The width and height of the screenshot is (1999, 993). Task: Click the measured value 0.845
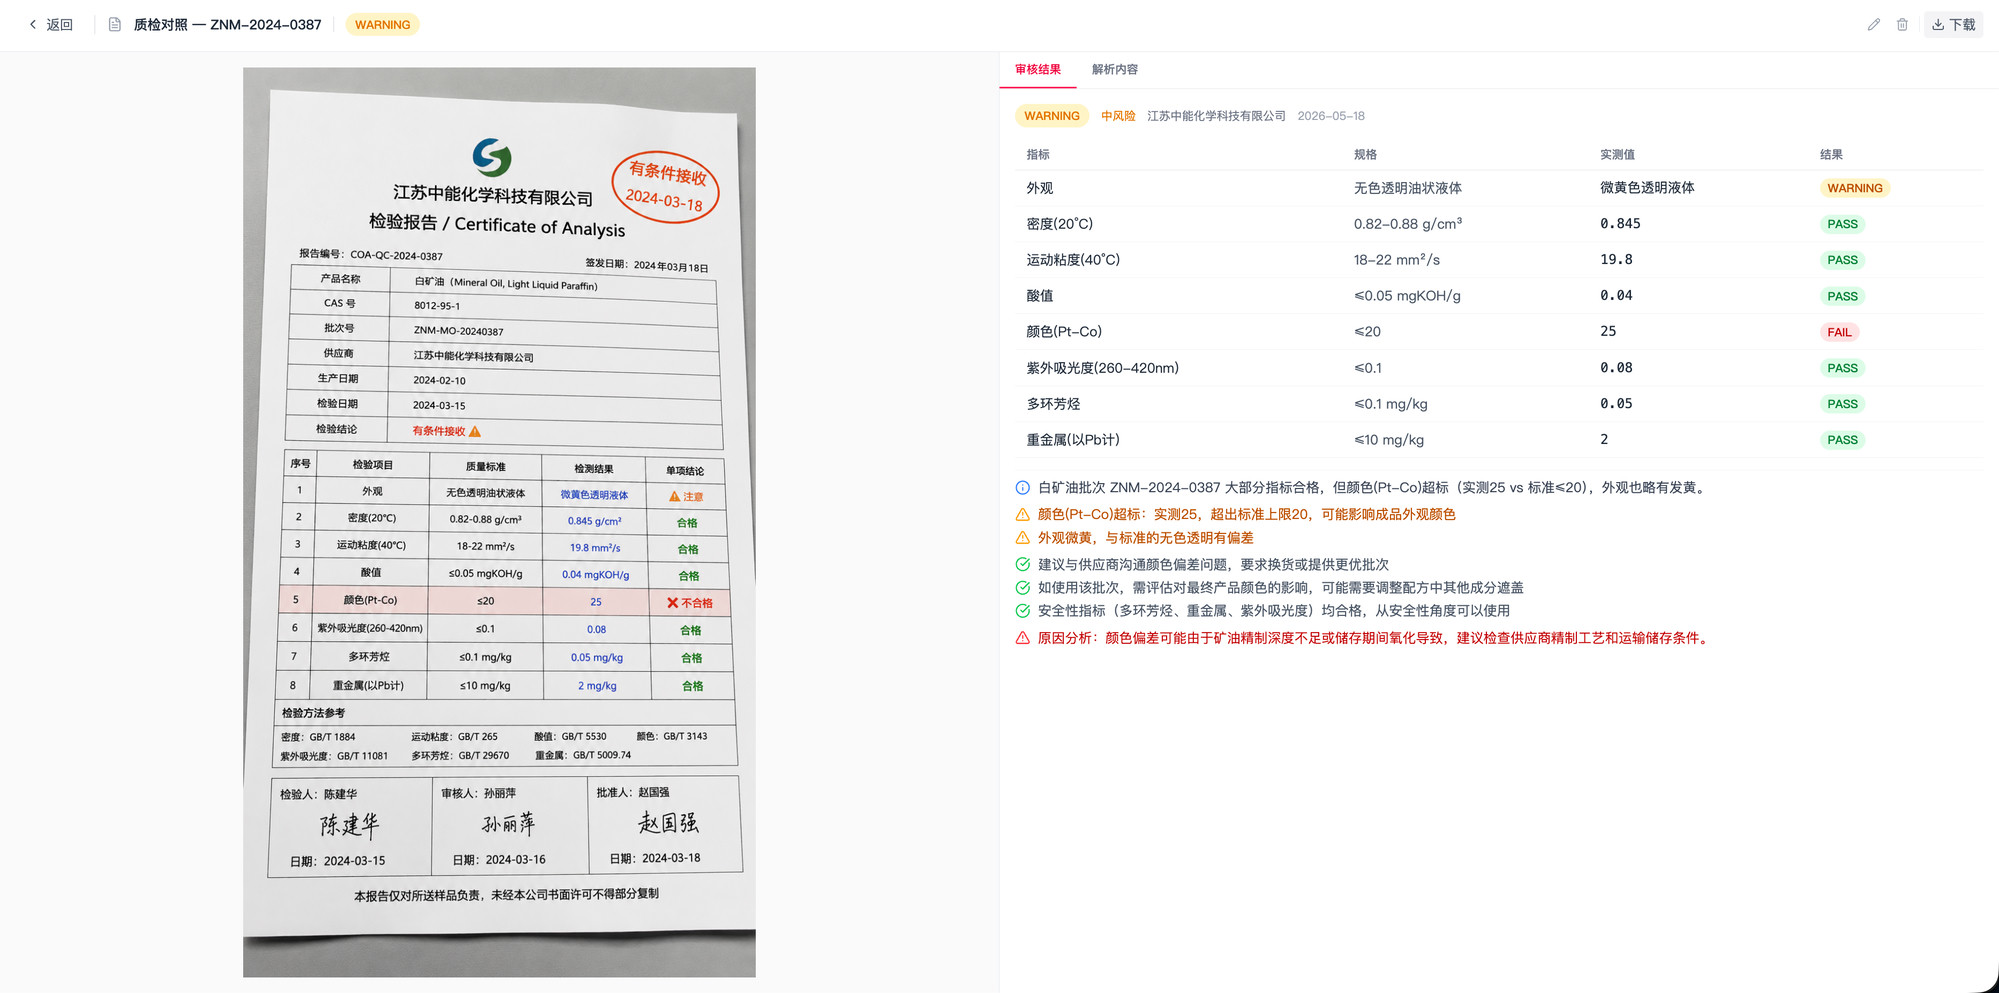[x=1620, y=224]
